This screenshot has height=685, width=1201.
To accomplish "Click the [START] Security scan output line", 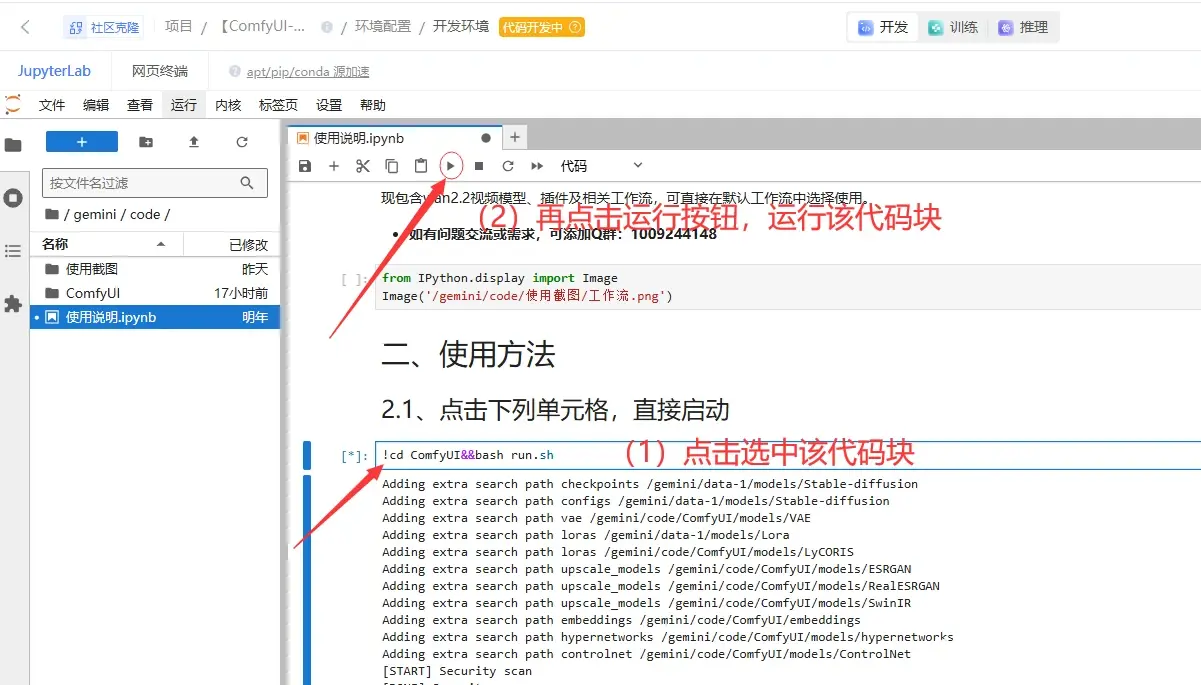I will point(457,671).
